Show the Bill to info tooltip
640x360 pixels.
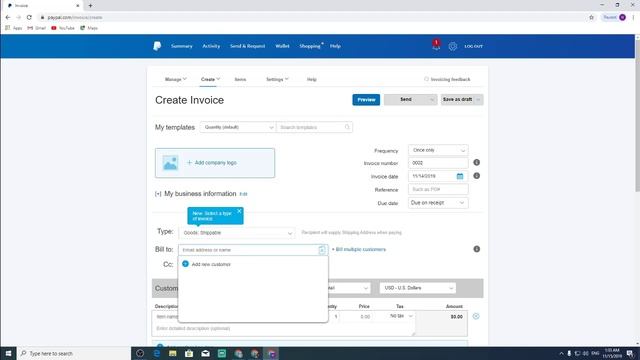tap(476, 249)
